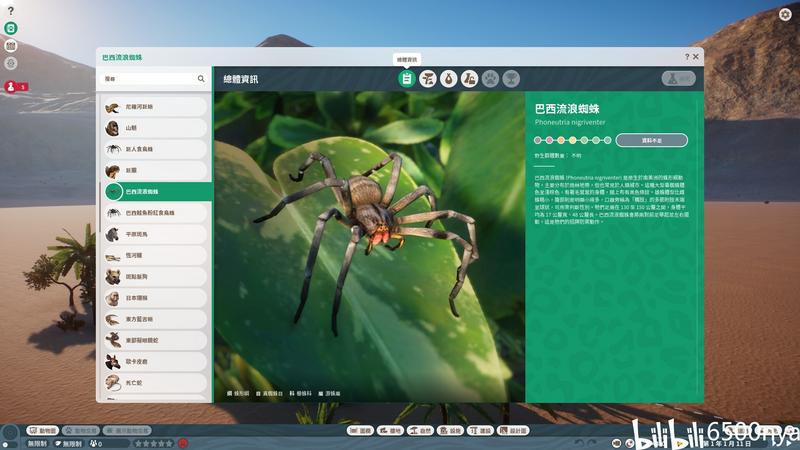Screen dimensions: 800x450
Task: Open the fourth brown terrain tab icon
Action: 469,79
